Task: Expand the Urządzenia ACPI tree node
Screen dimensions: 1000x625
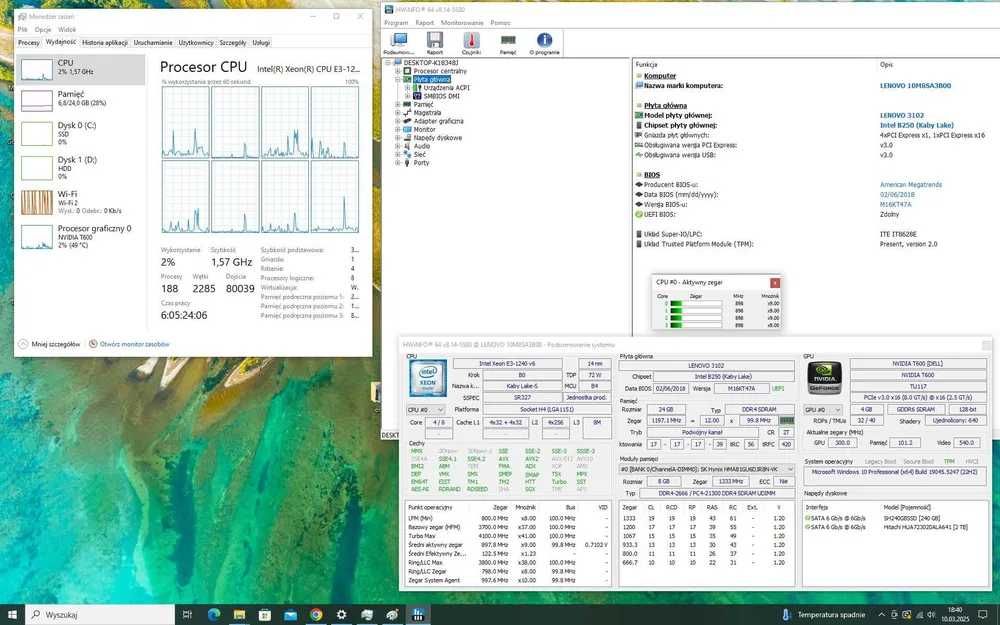Action: (x=408, y=87)
